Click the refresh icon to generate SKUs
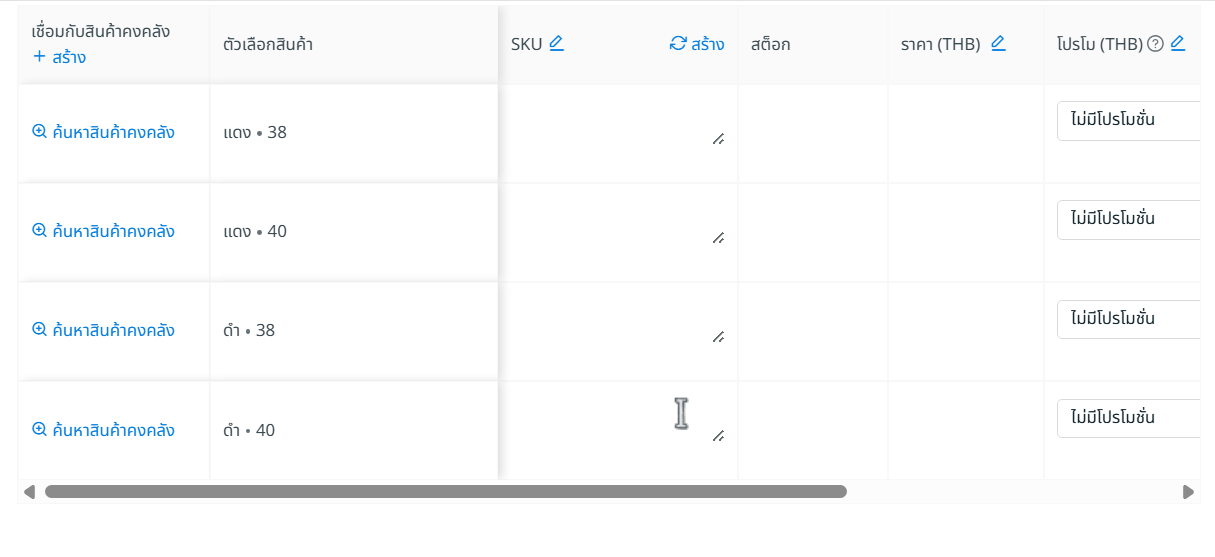 [678, 43]
